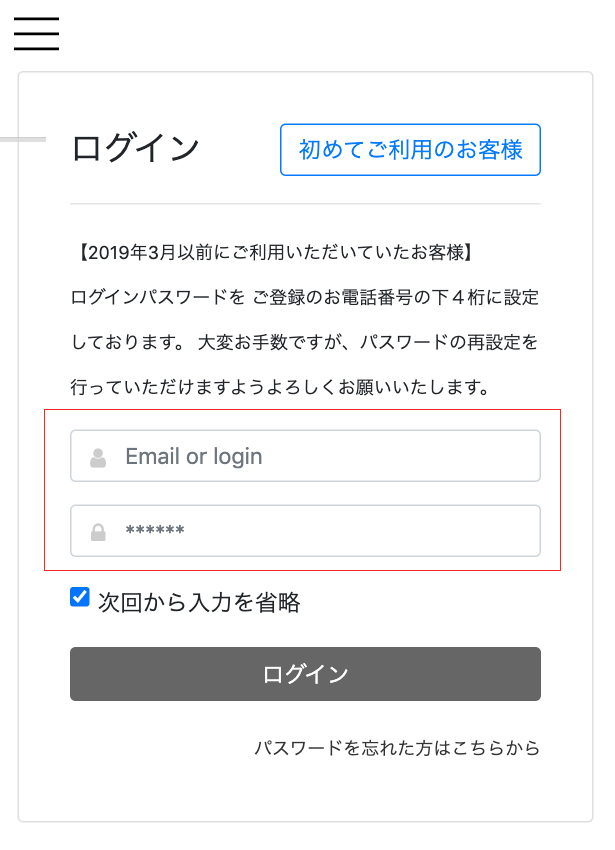Click blank card area below password link

305,792
